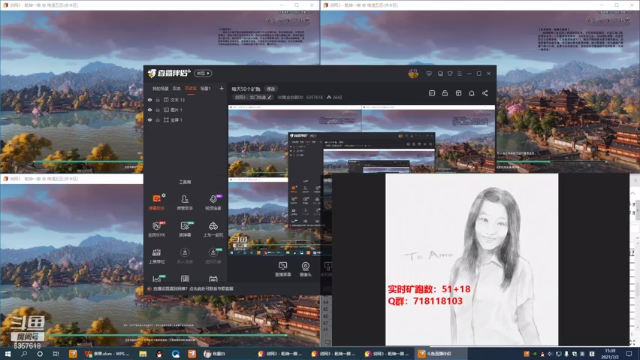640x360 pixels.
Task: Open the room manager assistant tool icon
Action: (x=184, y=202)
